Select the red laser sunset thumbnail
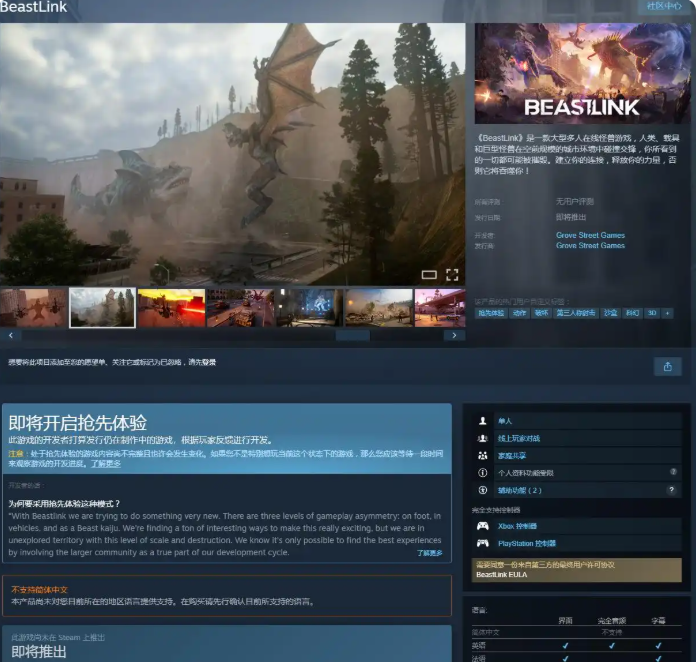This screenshot has width=696, height=662. (171, 308)
